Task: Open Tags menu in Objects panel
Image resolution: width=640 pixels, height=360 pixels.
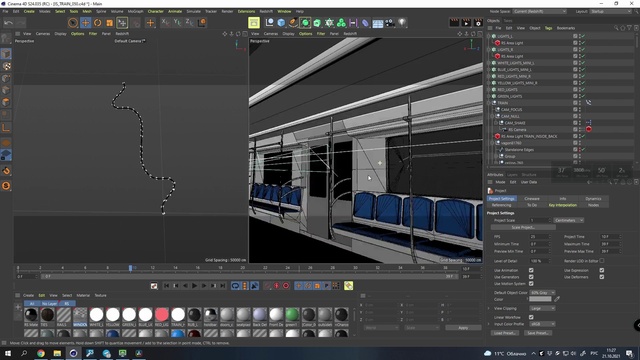Action: coord(548,28)
